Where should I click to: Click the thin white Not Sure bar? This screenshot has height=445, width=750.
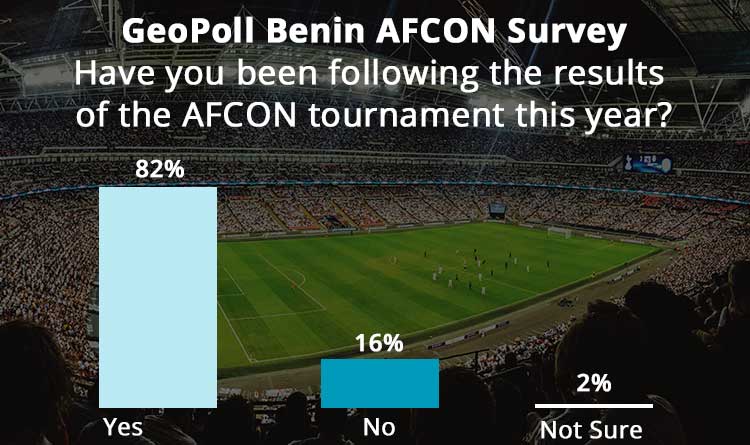pyautogui.click(x=594, y=406)
